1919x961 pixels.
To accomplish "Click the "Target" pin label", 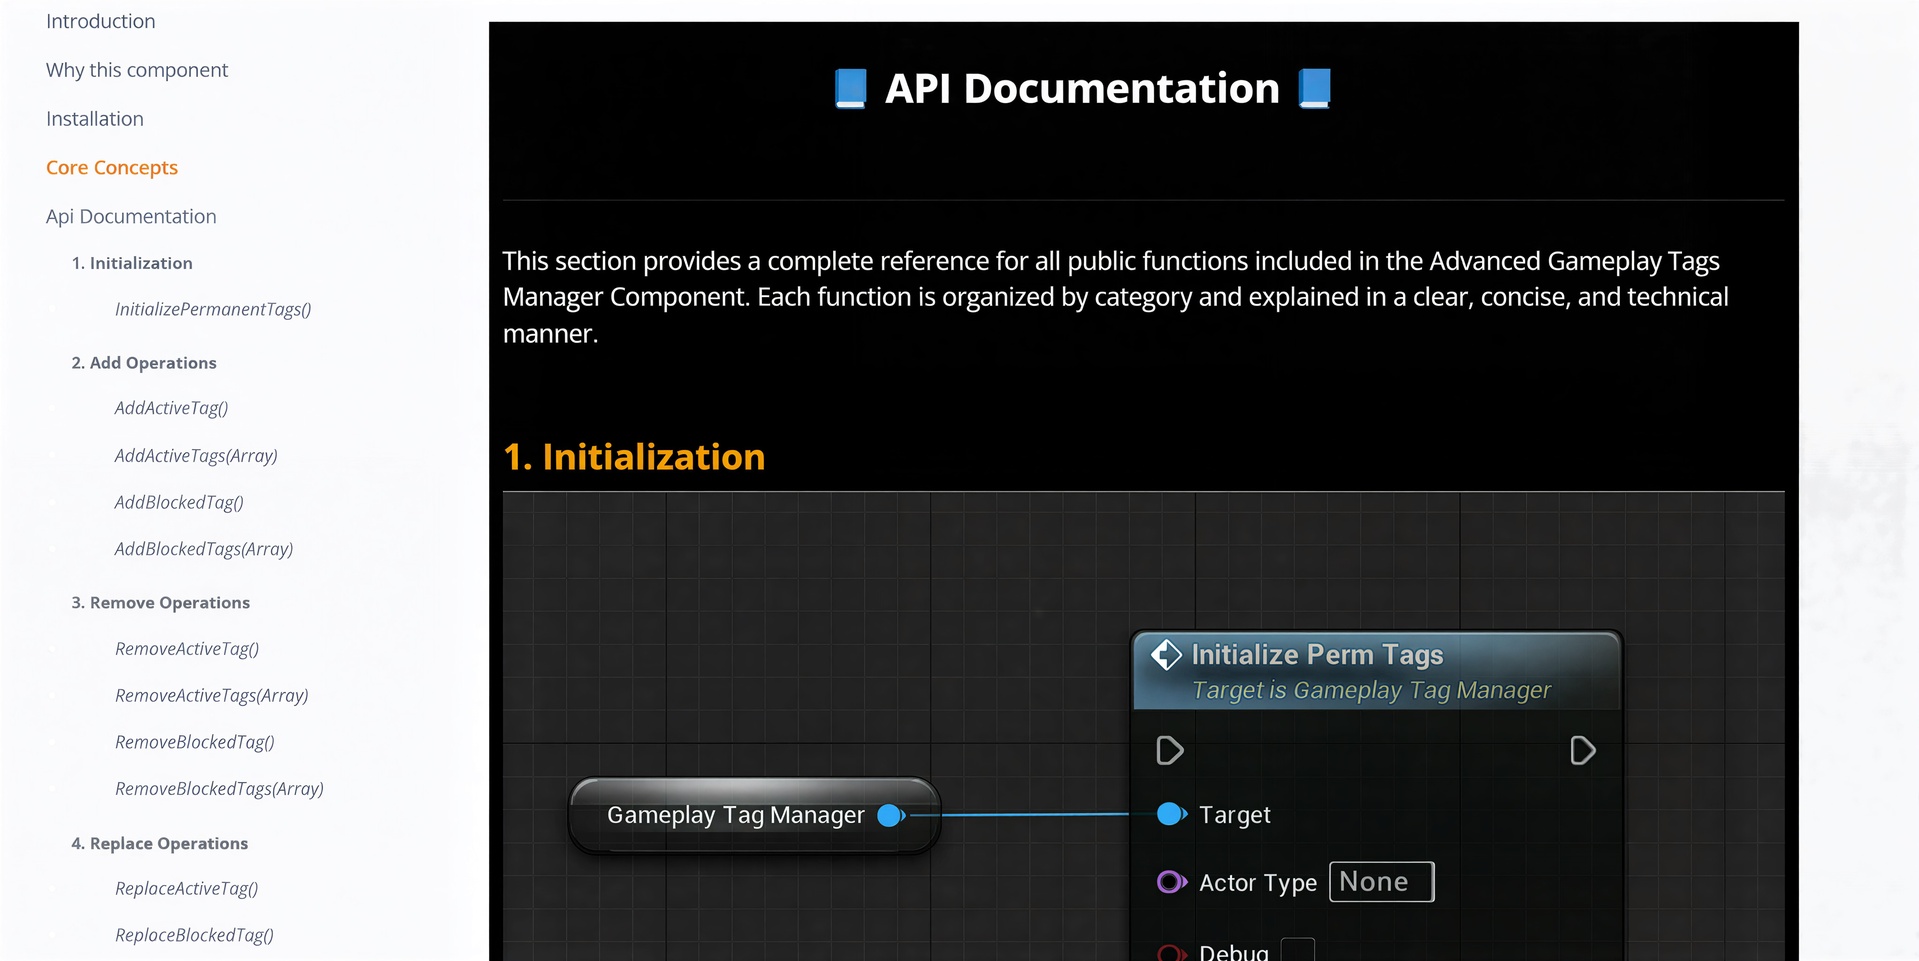I will (x=1235, y=815).
